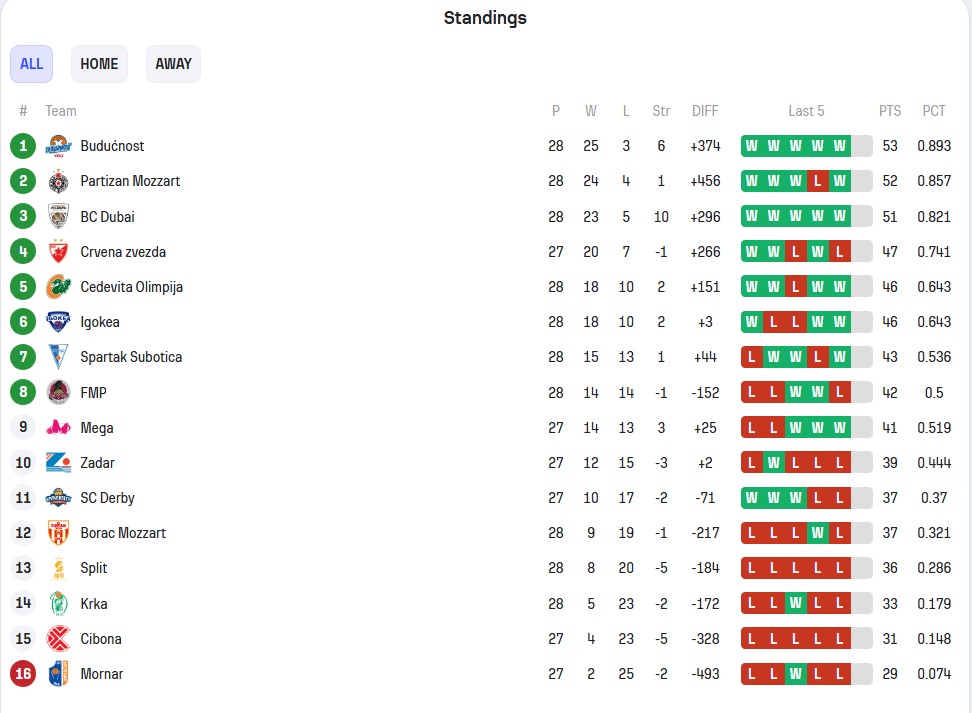Open the Borac Mozzart team link
The height and width of the screenshot is (713, 972).
click(124, 533)
